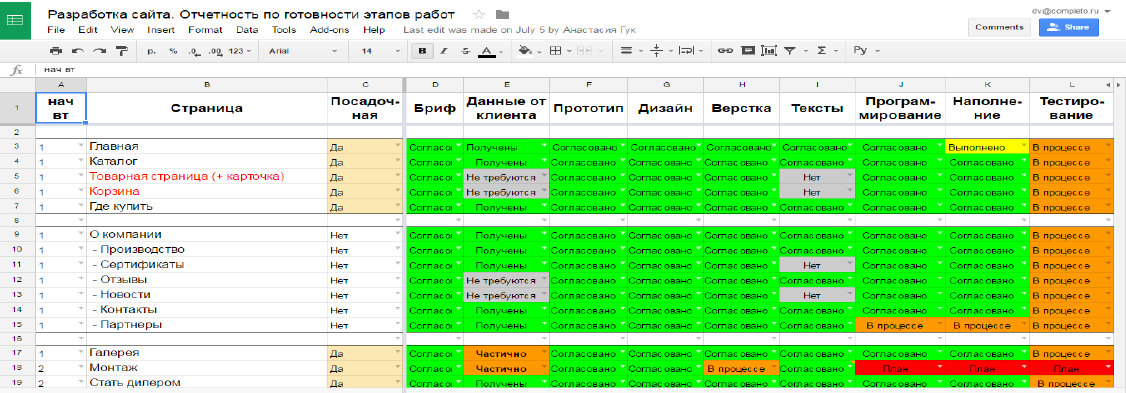Click the redo arrow icon
The image size is (1126, 393).
point(99,51)
